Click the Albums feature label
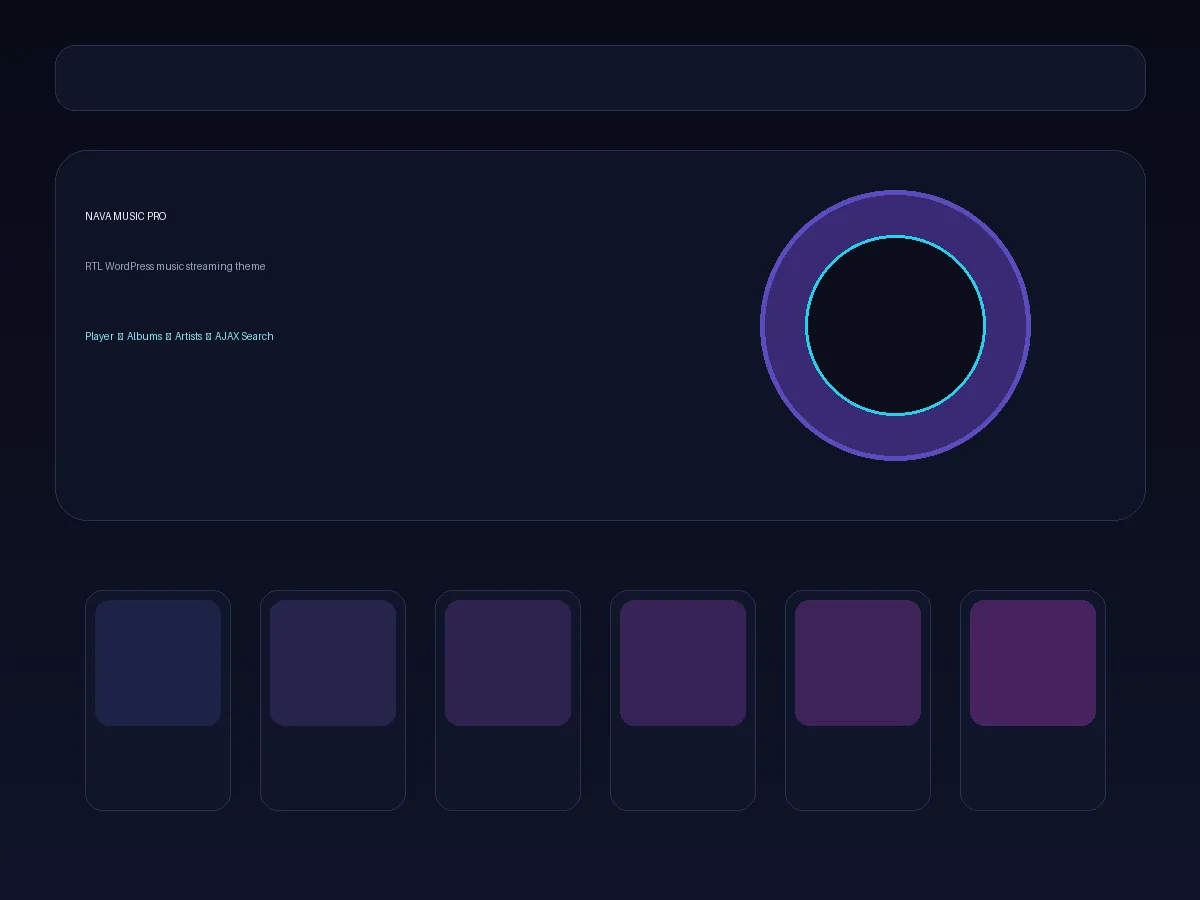 click(144, 336)
